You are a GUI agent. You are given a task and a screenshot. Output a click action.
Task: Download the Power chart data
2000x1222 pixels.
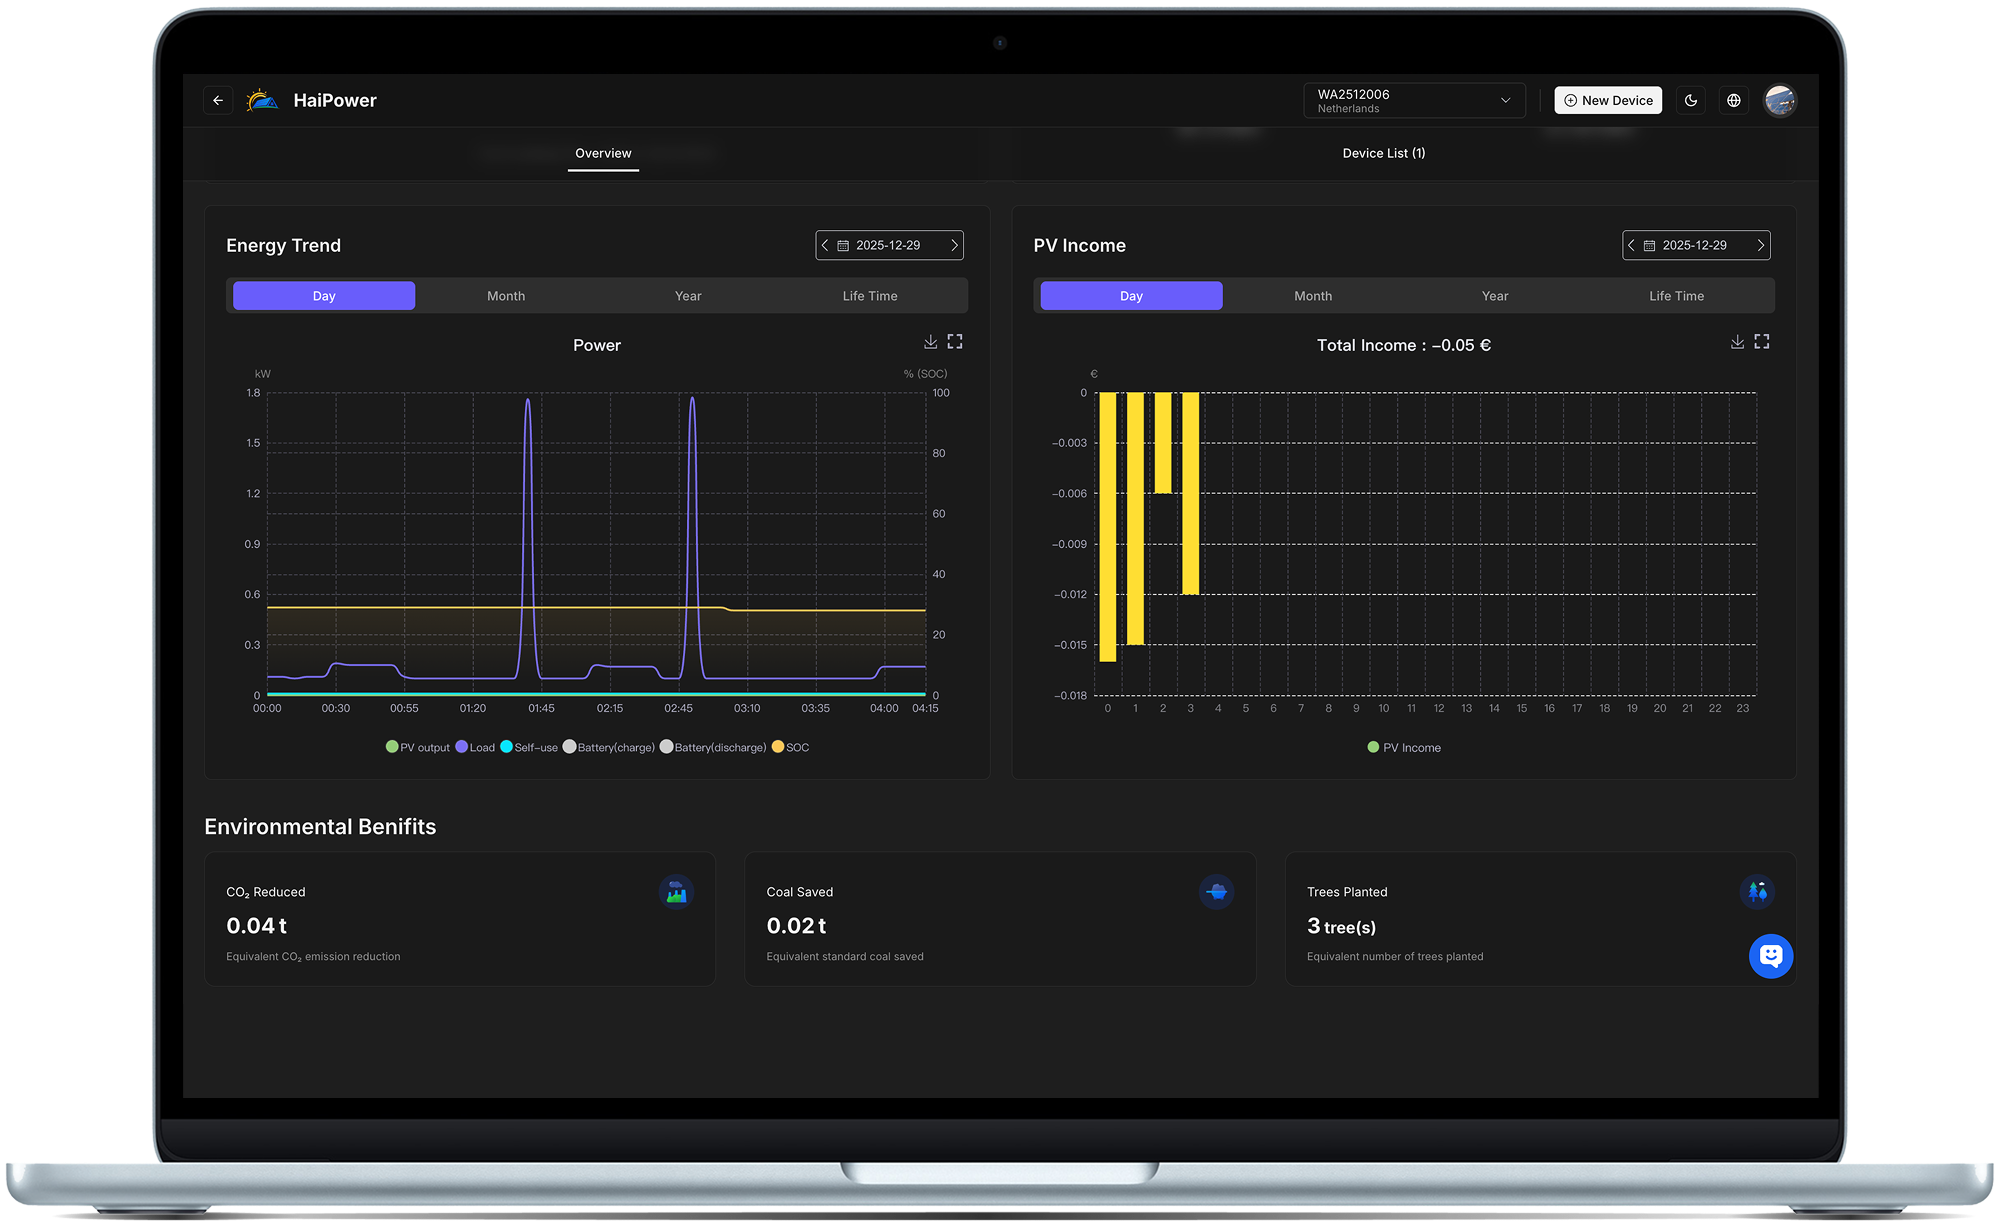point(930,342)
